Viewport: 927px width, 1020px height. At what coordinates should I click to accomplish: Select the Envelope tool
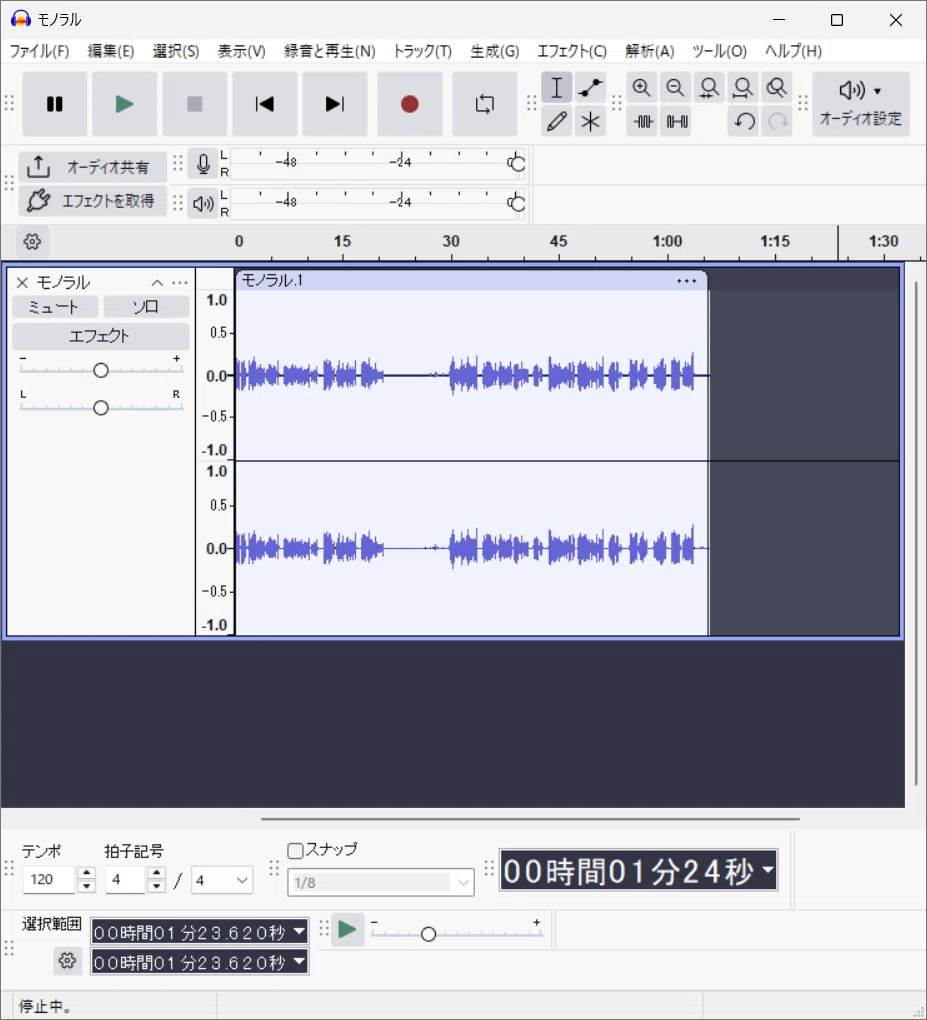pos(590,88)
